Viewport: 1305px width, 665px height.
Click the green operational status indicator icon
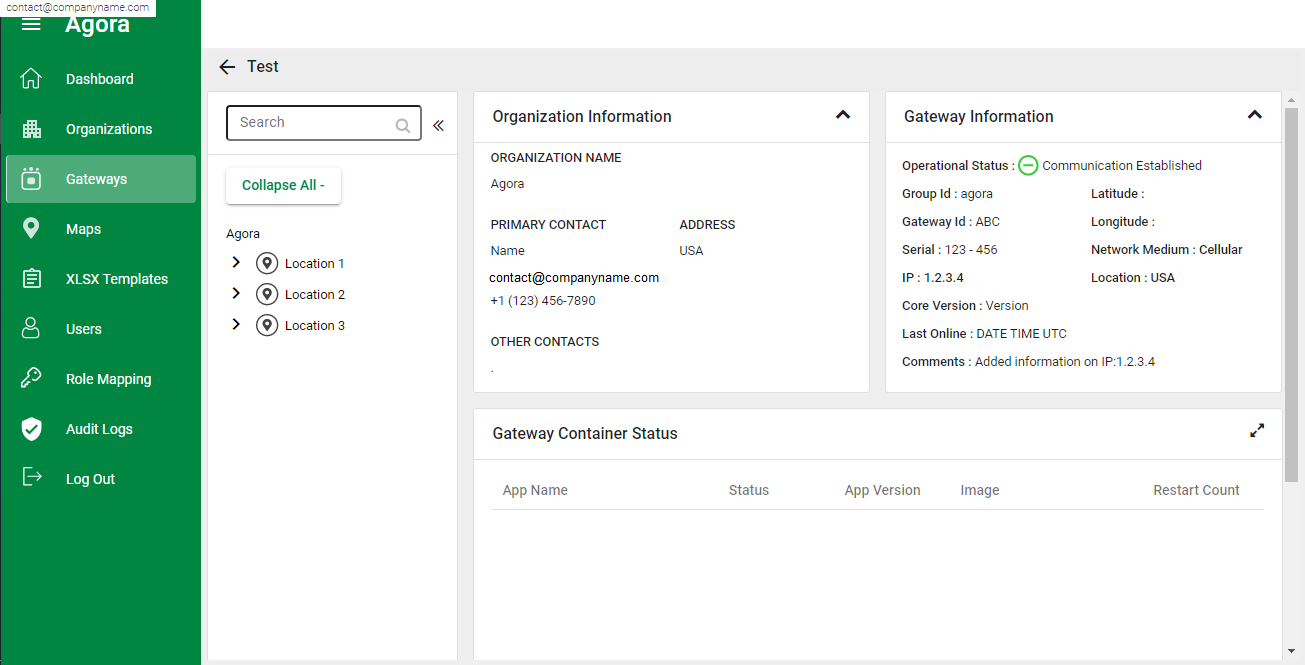(1028, 166)
